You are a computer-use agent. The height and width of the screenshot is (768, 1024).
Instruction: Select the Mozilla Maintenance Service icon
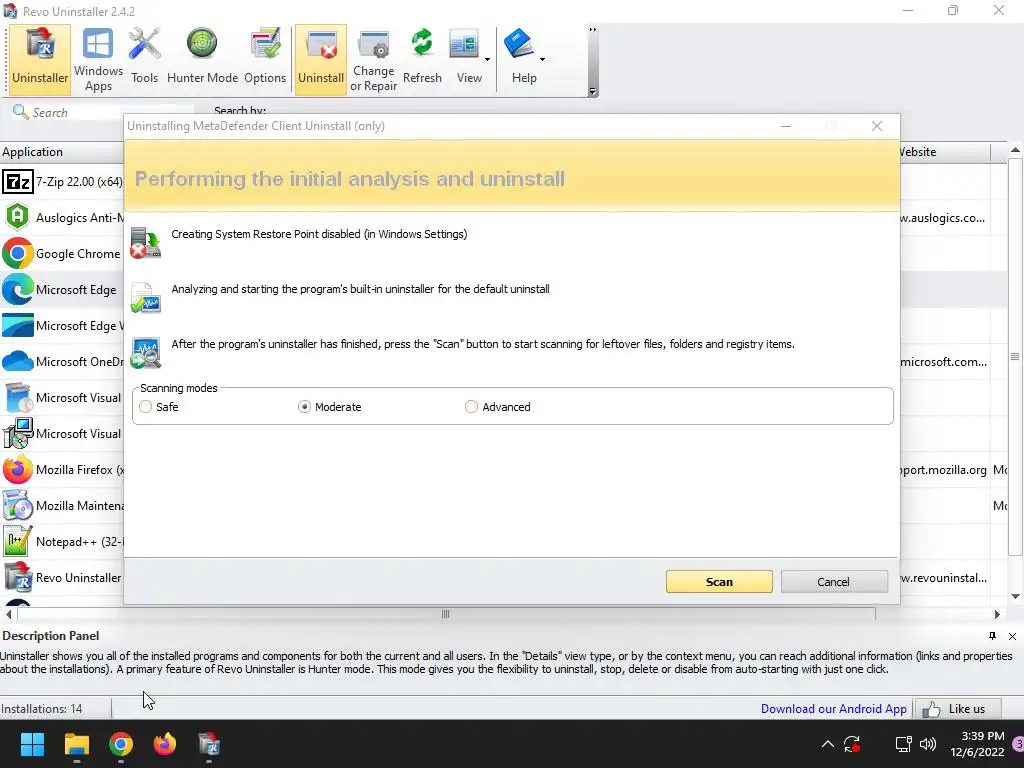[x=18, y=505]
